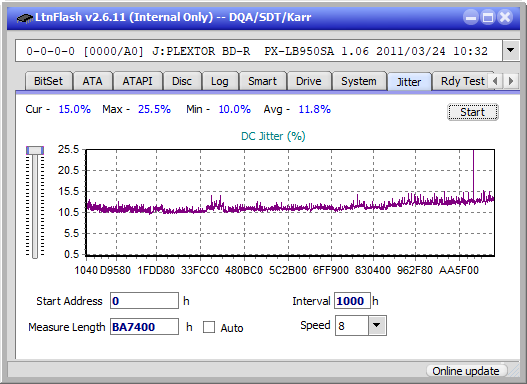Click the LtnFlash chip icon in title bar
The width and height of the screenshot is (527, 384).
coord(25,18)
